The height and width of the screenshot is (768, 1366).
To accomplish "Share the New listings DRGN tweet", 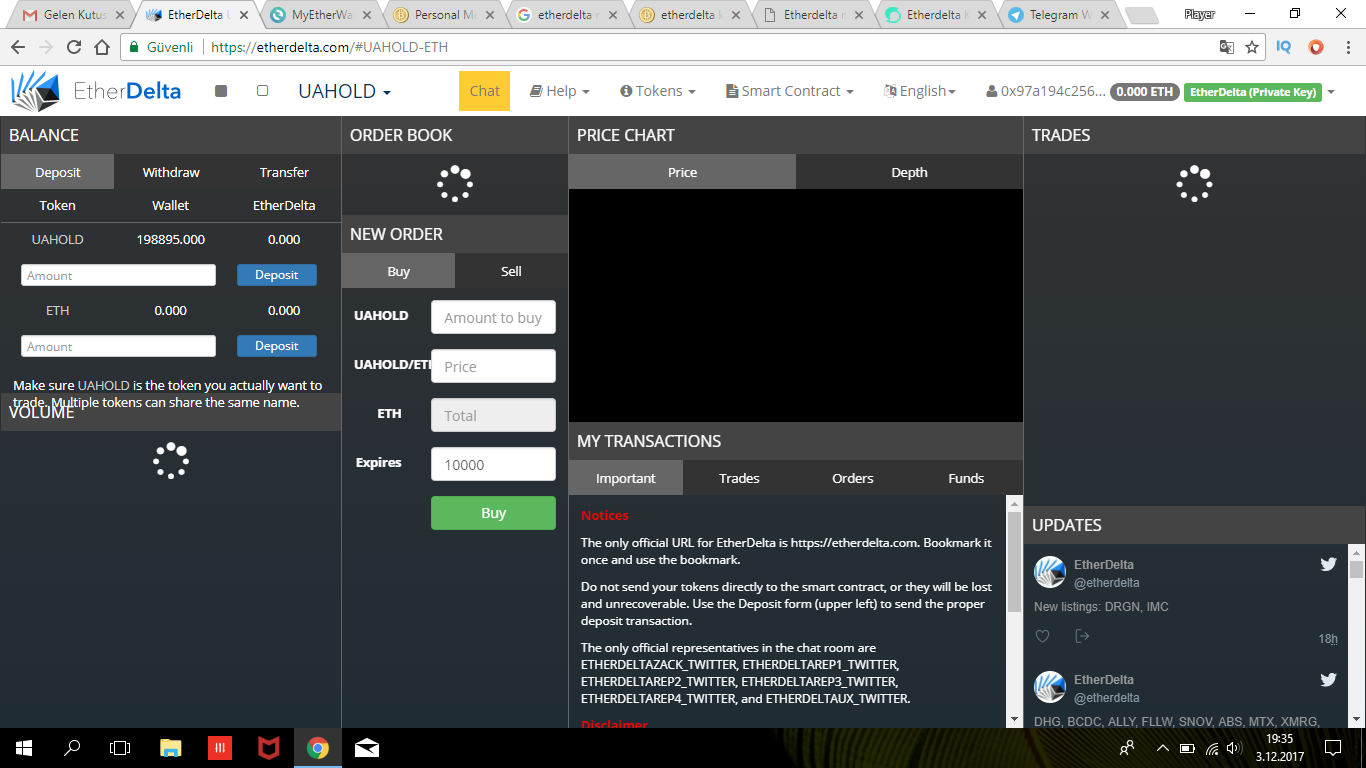I will point(1082,636).
